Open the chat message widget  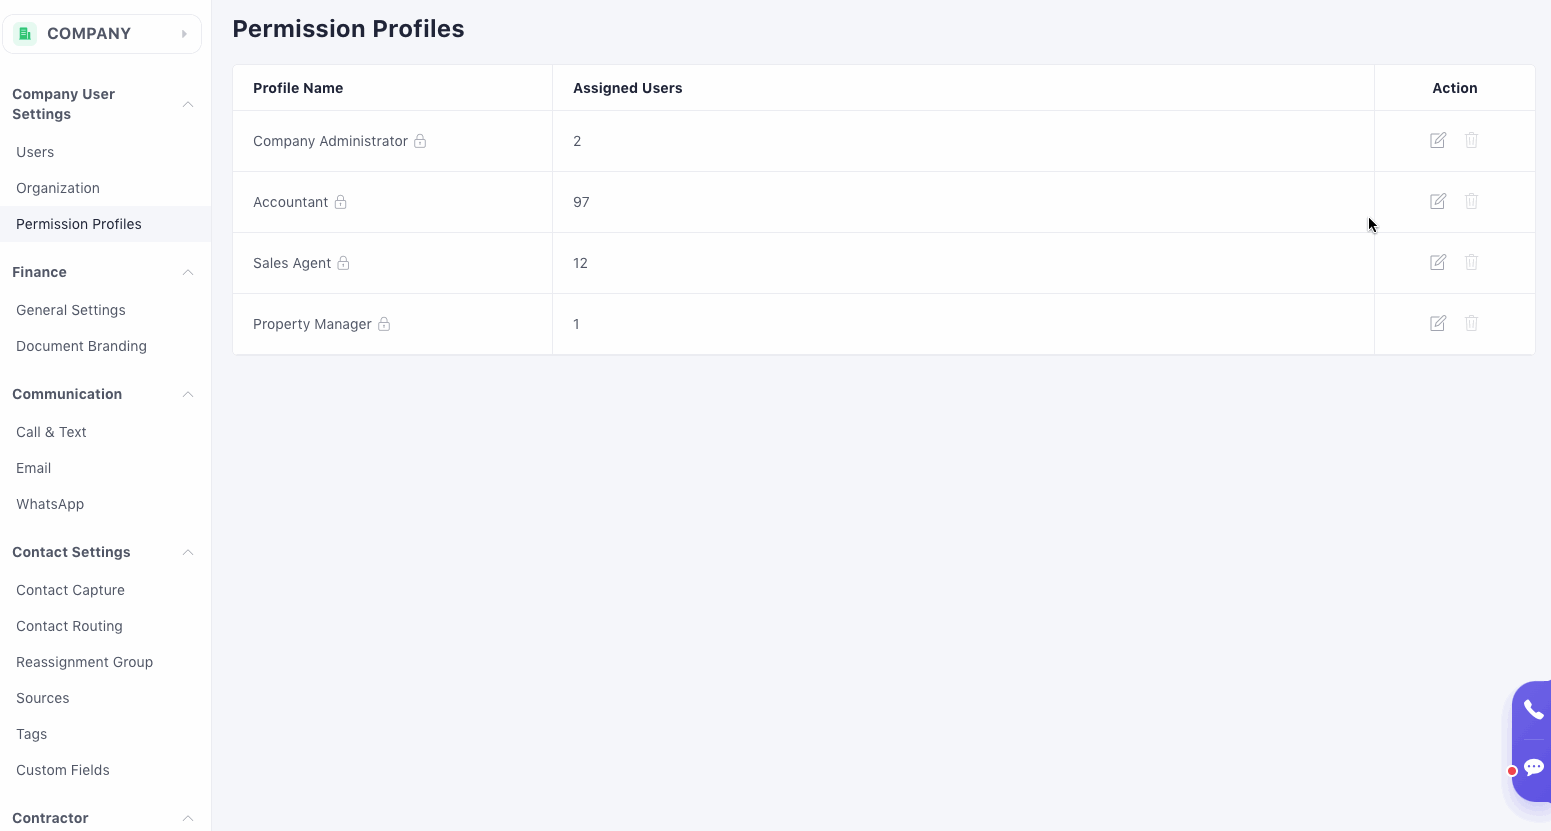pyautogui.click(x=1533, y=768)
